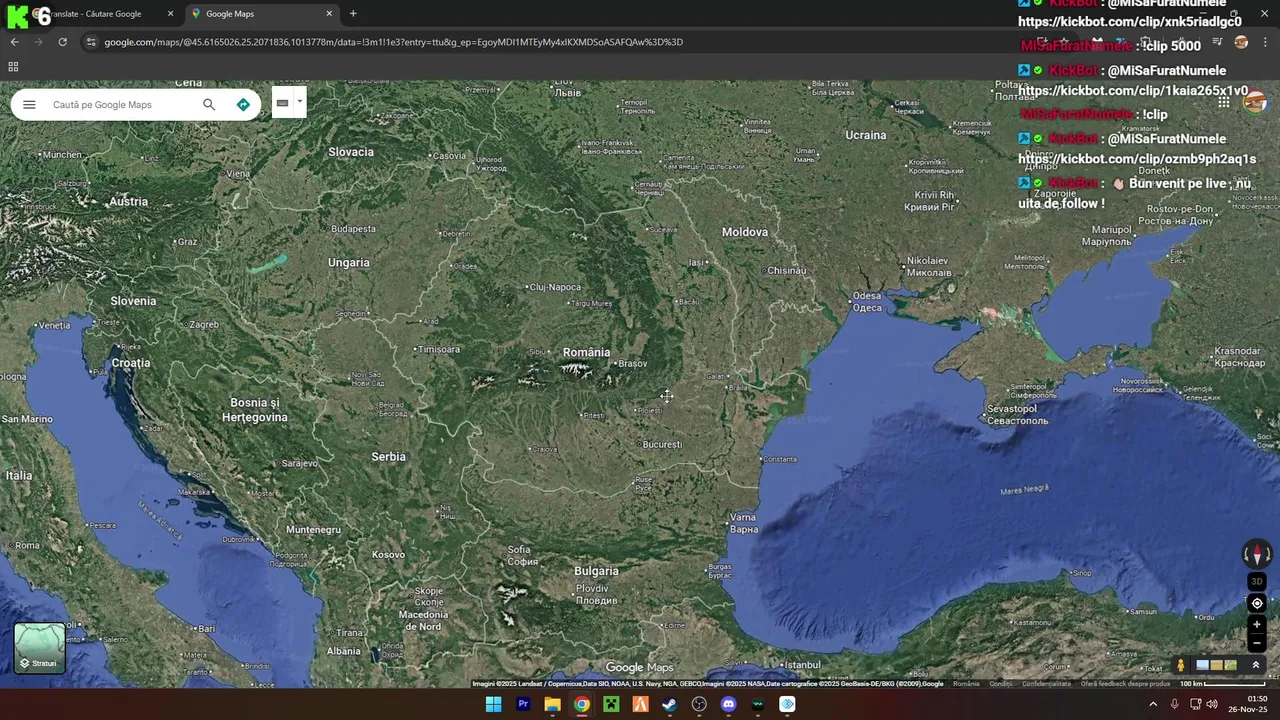This screenshot has width=1280, height=720.
Task: Zoom out with the minus button
Action: click(1257, 642)
